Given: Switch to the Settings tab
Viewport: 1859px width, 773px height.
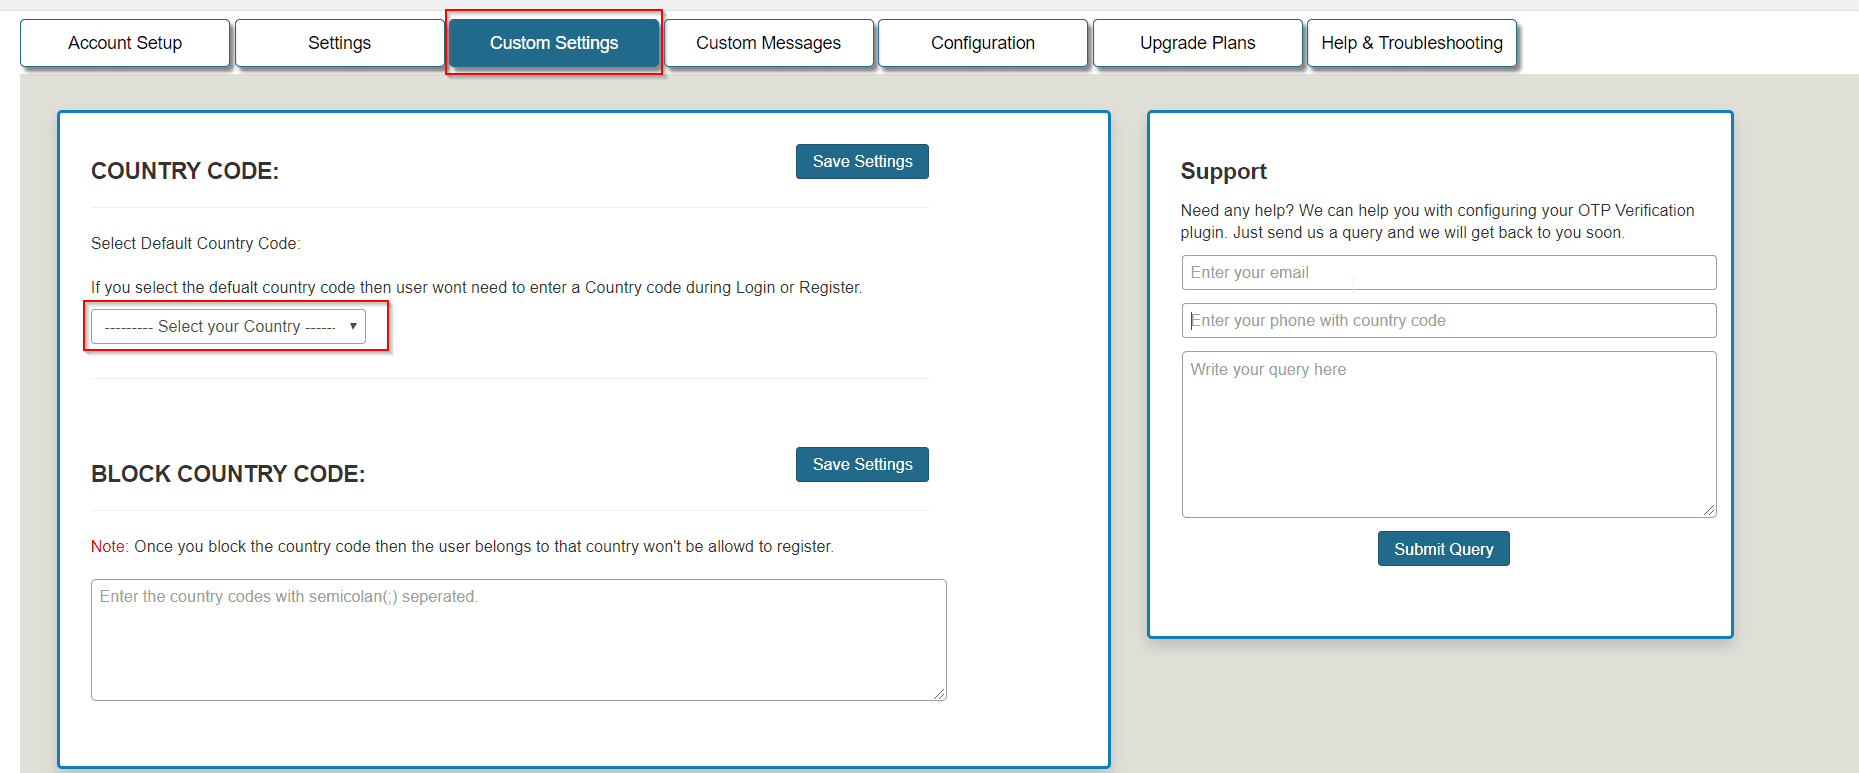Looking at the screenshot, I should tap(339, 43).
